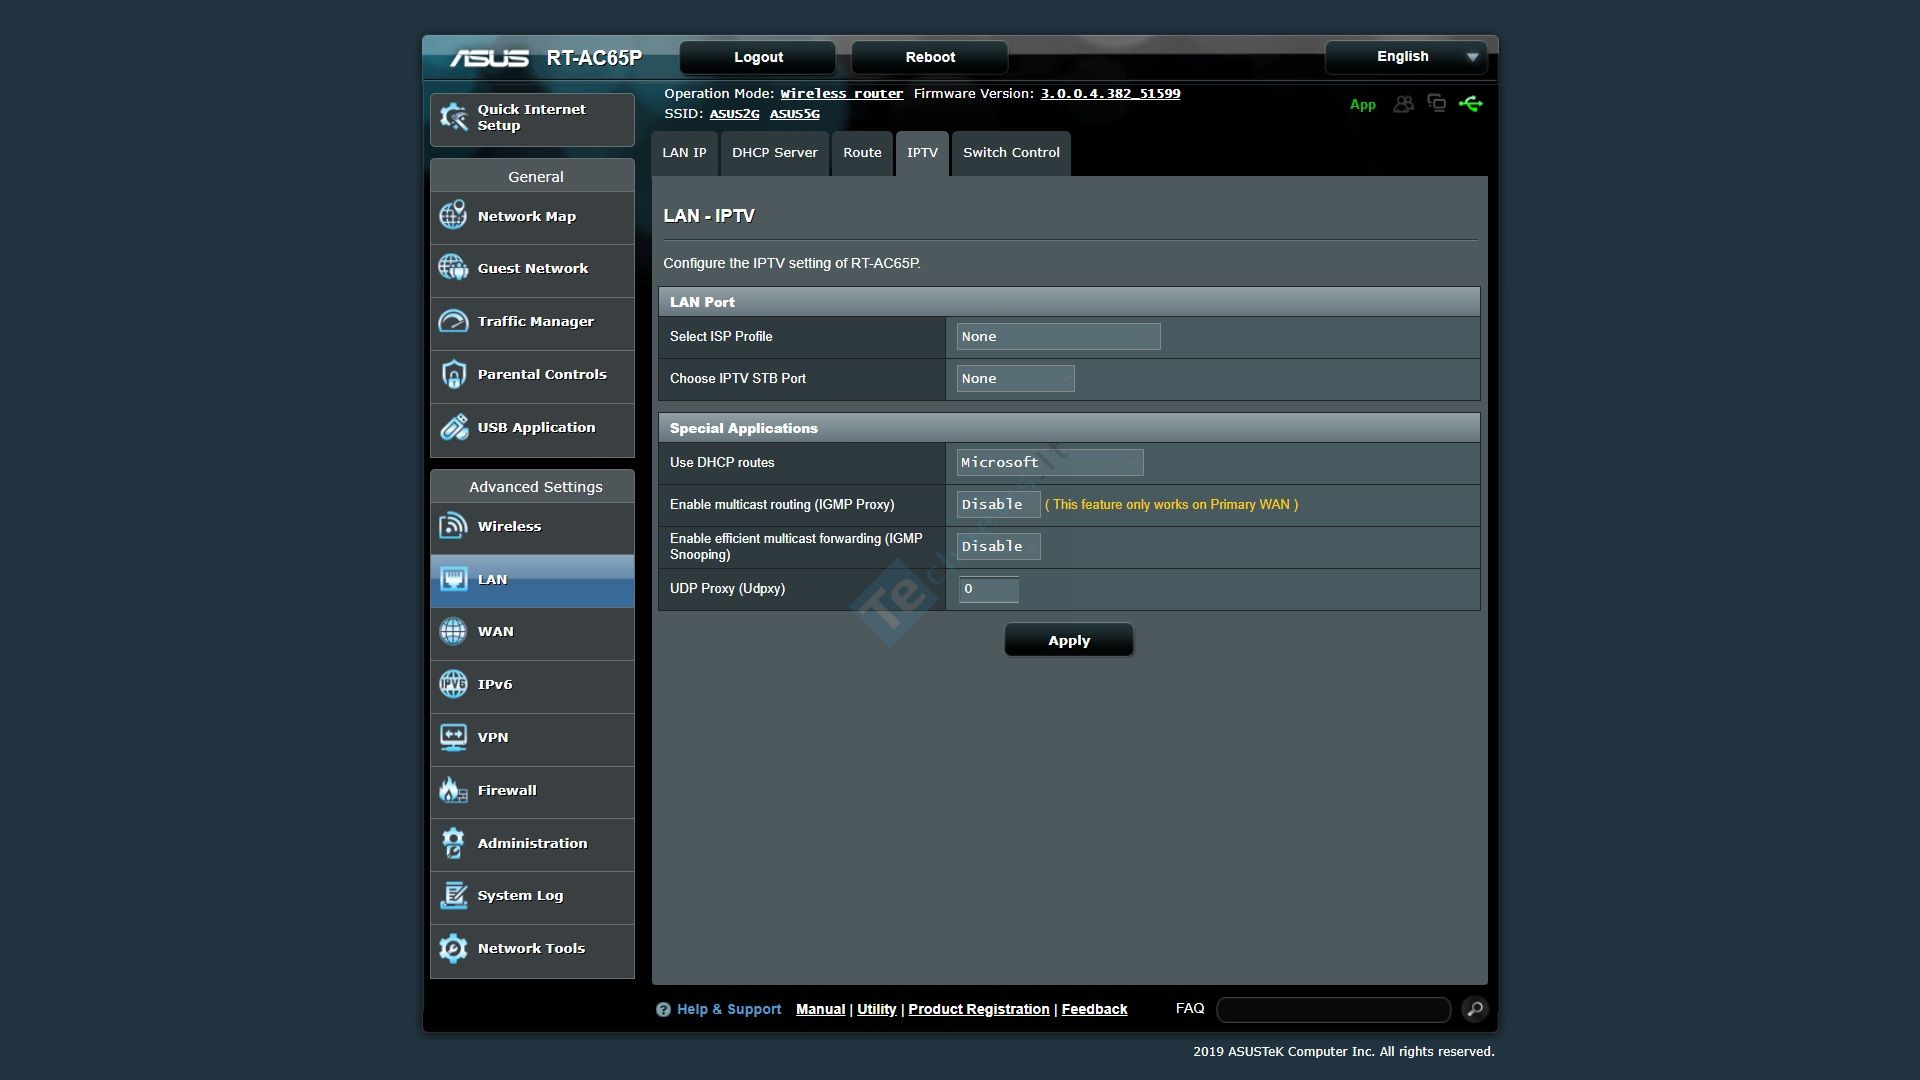Open the IGMP Snooping dropdown
1920x1080 pixels.
click(x=998, y=547)
